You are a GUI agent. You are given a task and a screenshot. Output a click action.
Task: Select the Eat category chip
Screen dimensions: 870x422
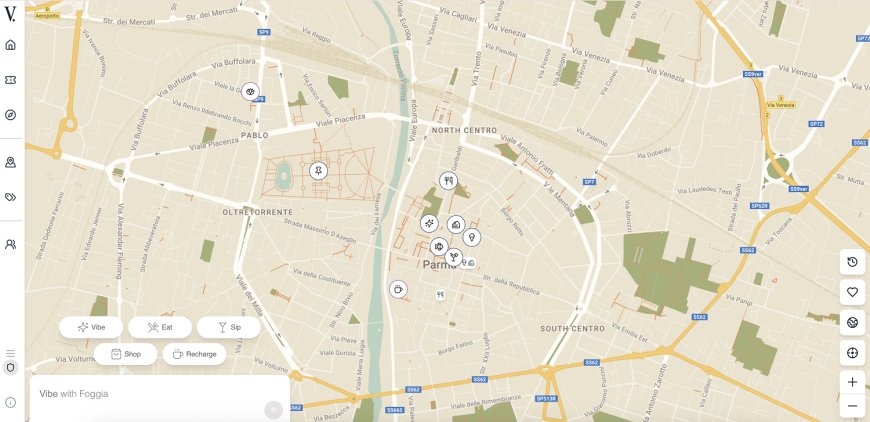tap(160, 327)
